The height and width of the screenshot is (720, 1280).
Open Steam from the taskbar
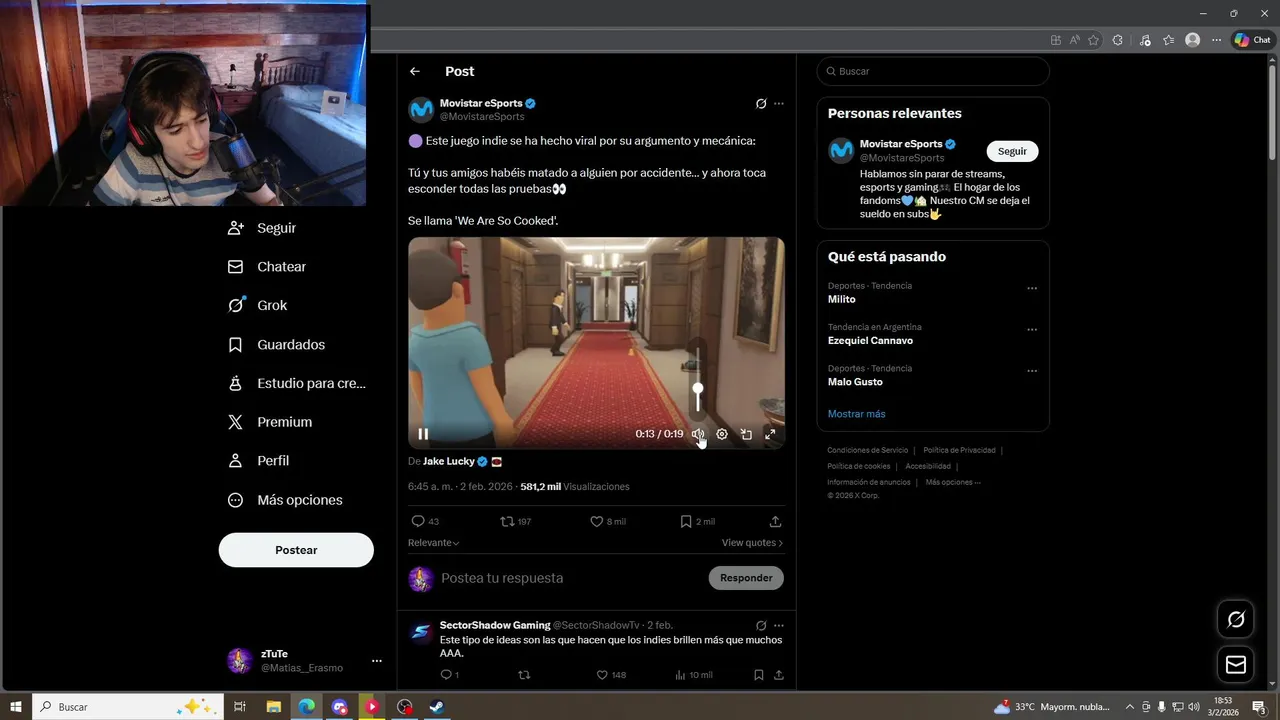437,707
